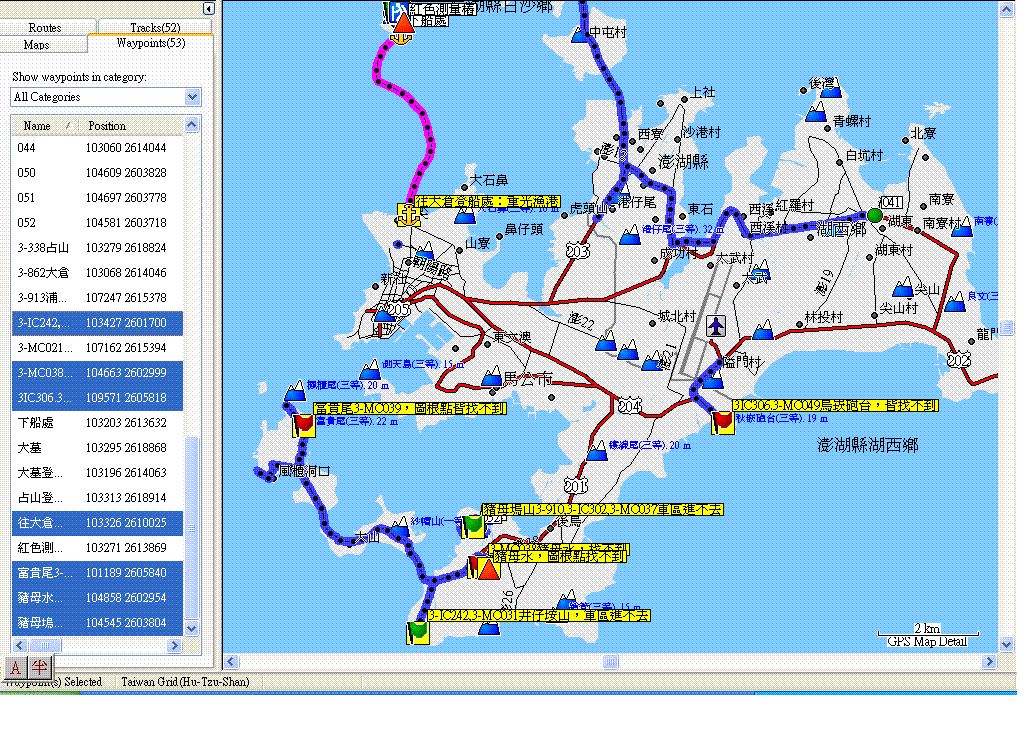Click the airport airplane icon on map
Screen dimensions: 1024x742
click(716, 325)
